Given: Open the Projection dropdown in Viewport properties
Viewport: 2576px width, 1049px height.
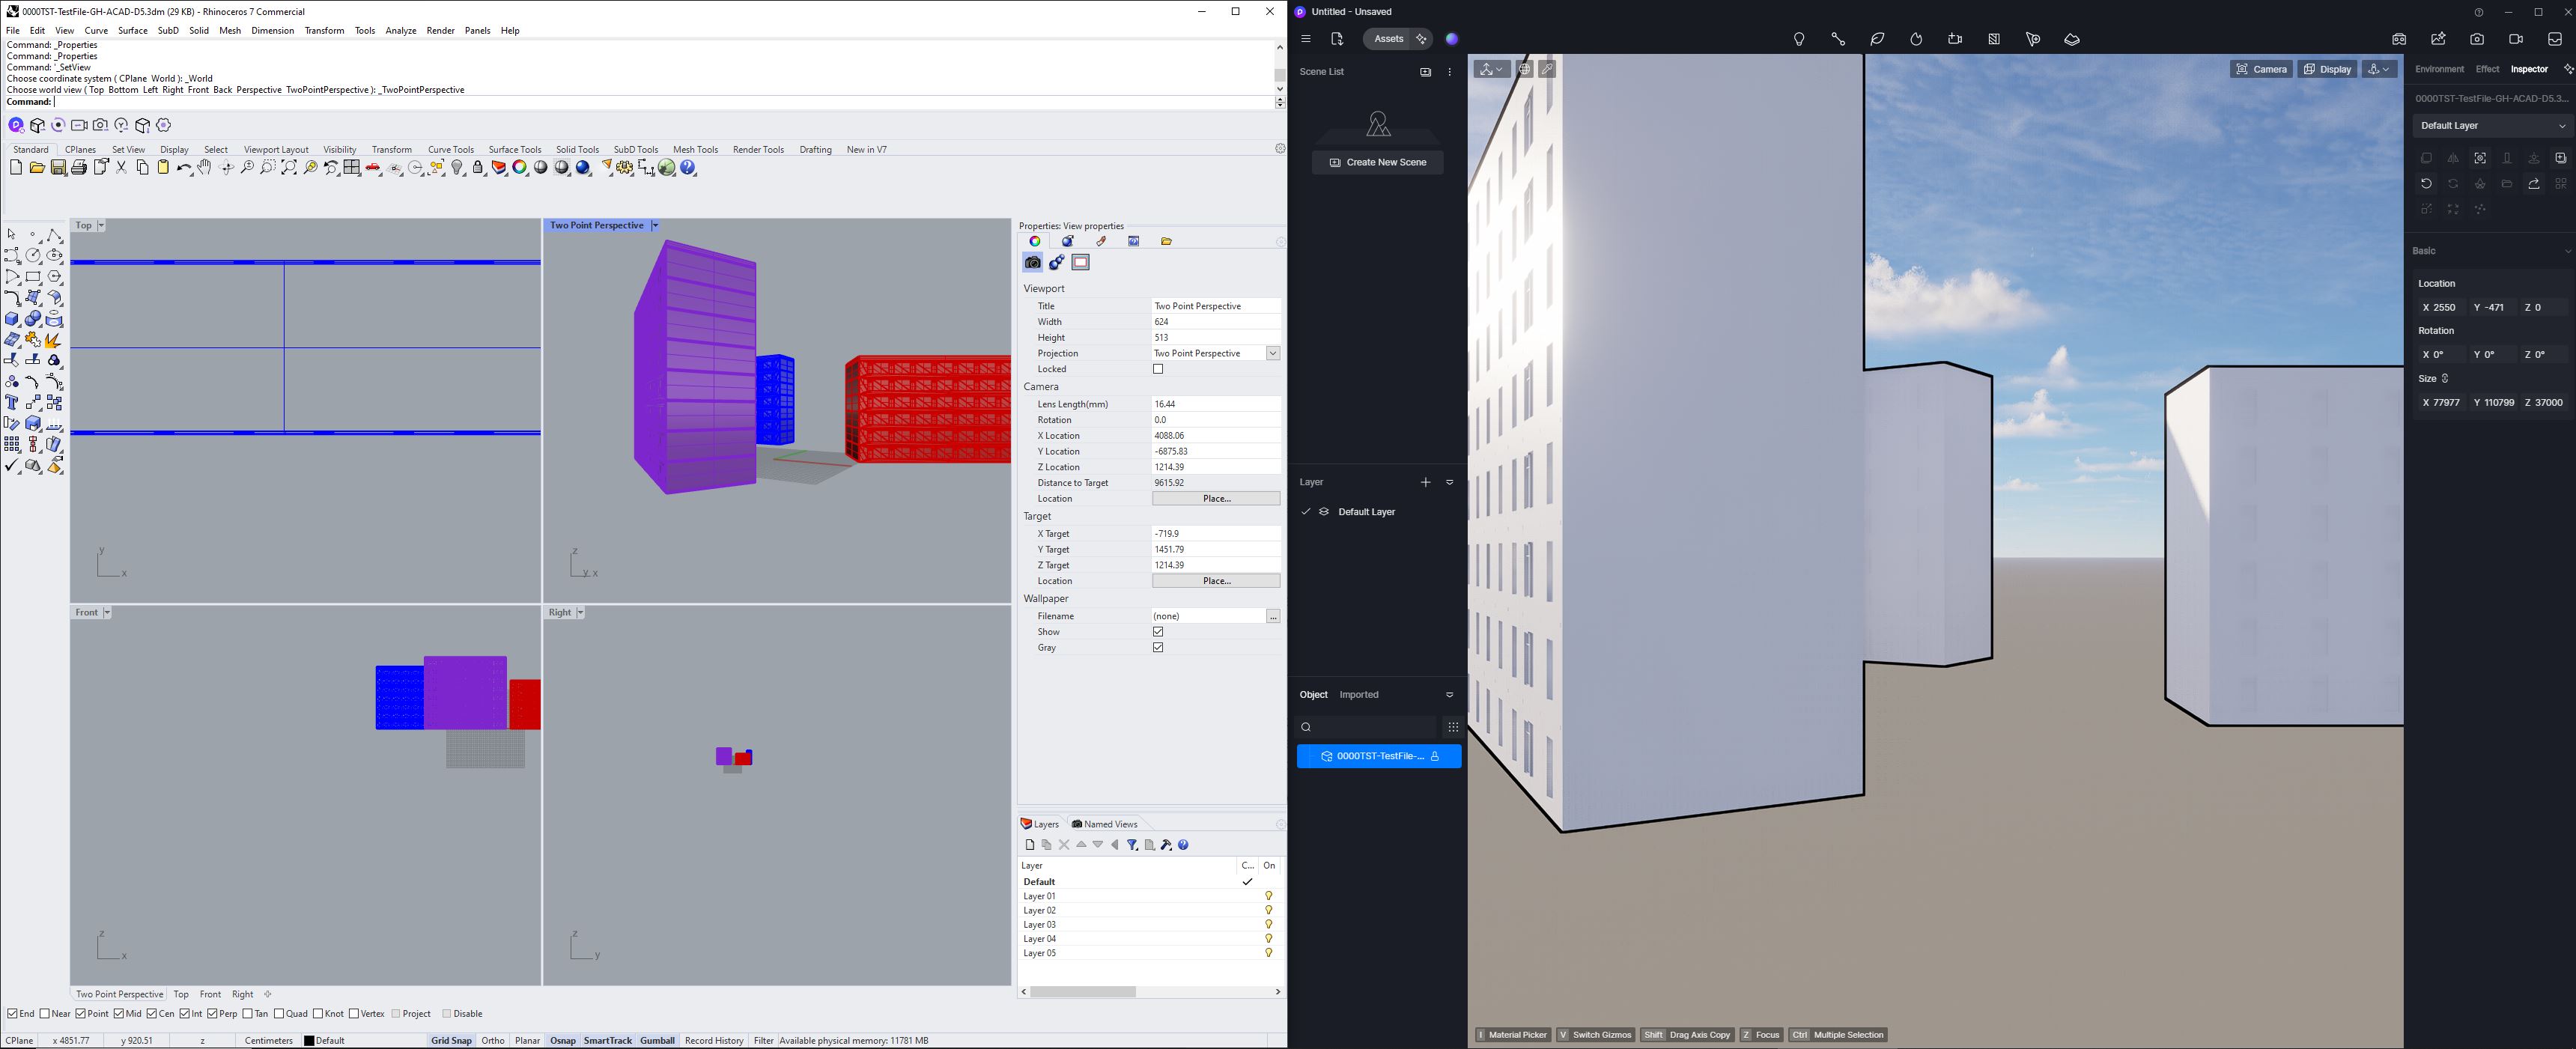Looking at the screenshot, I should click(x=1273, y=353).
